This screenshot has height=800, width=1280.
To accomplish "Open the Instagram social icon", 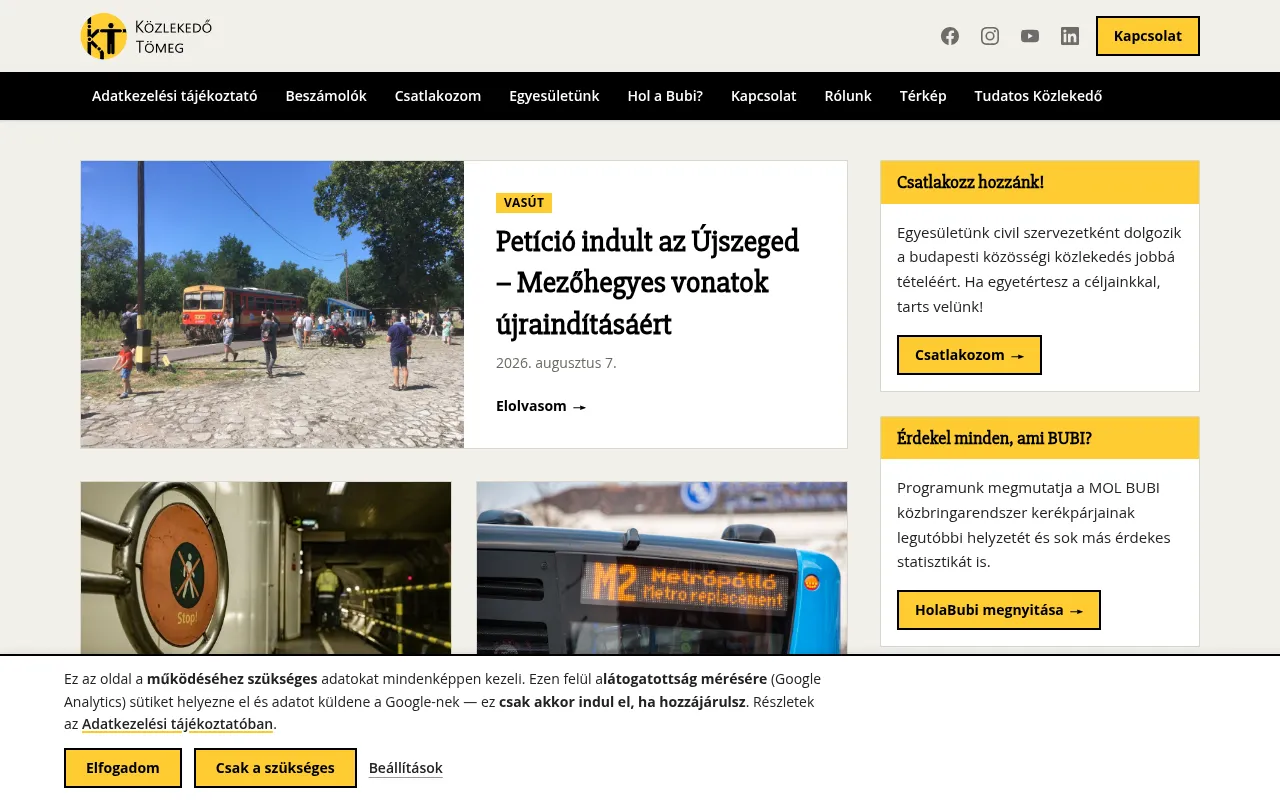I will click(x=990, y=36).
